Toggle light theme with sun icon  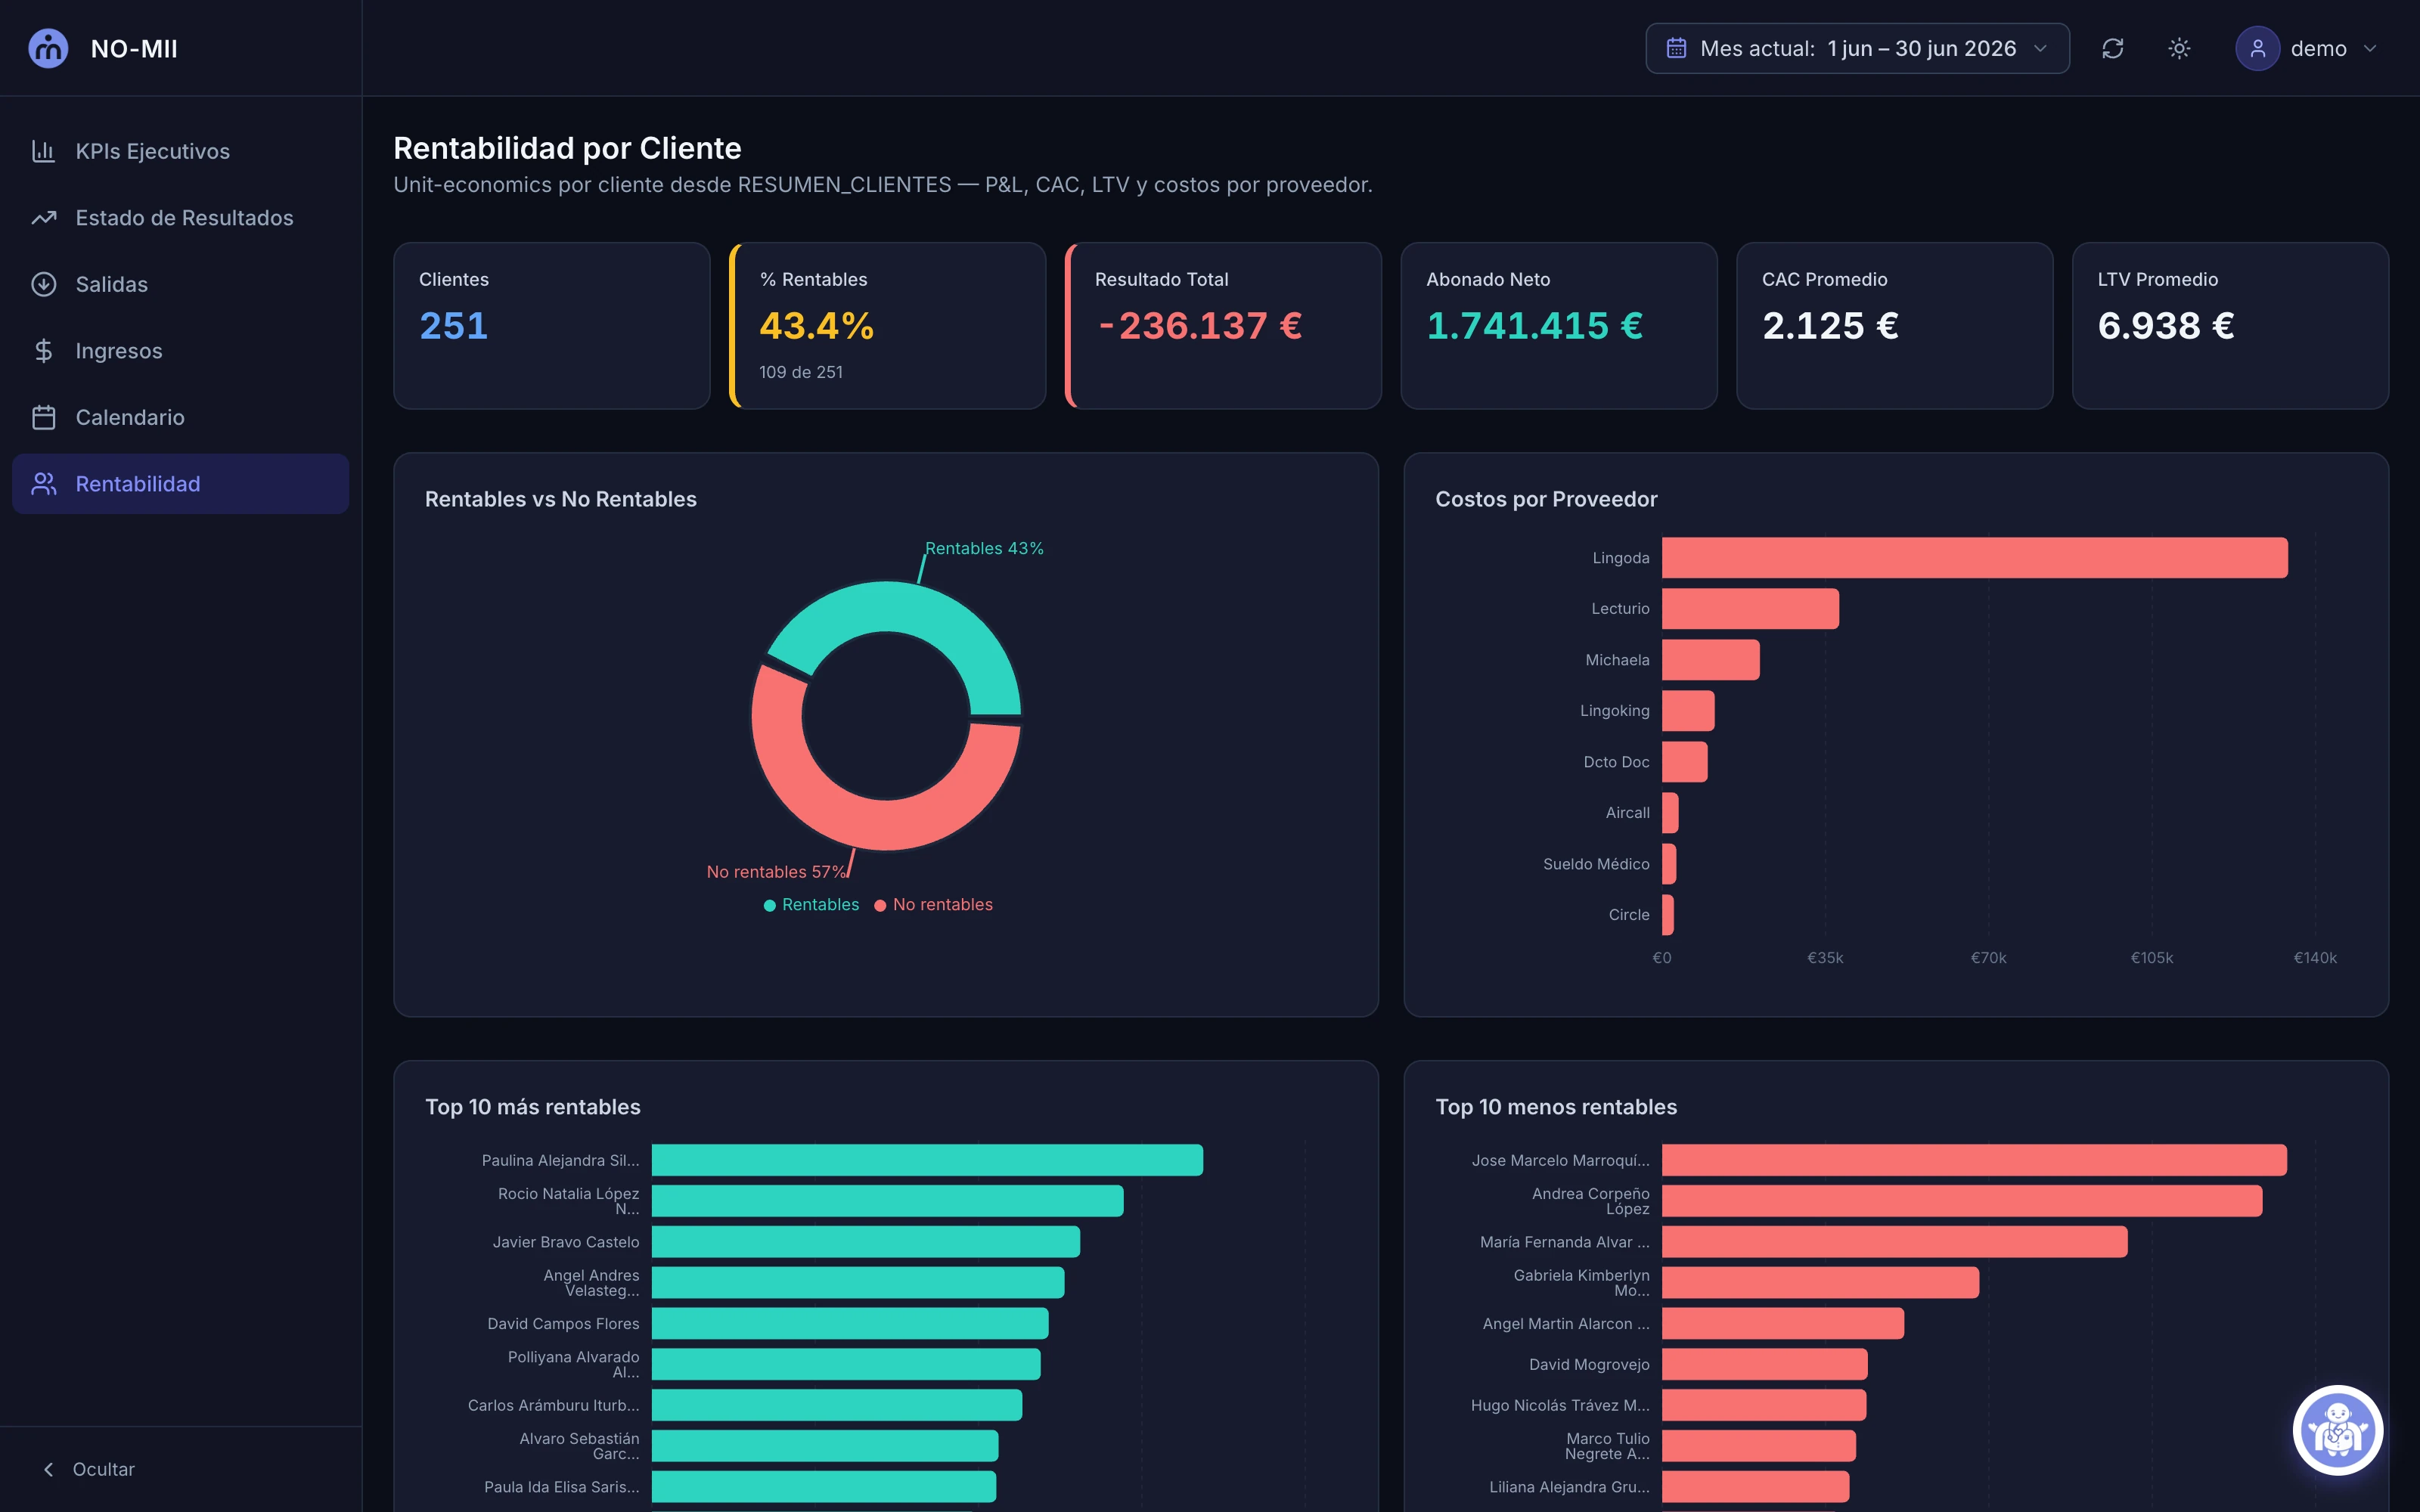pos(2179,48)
